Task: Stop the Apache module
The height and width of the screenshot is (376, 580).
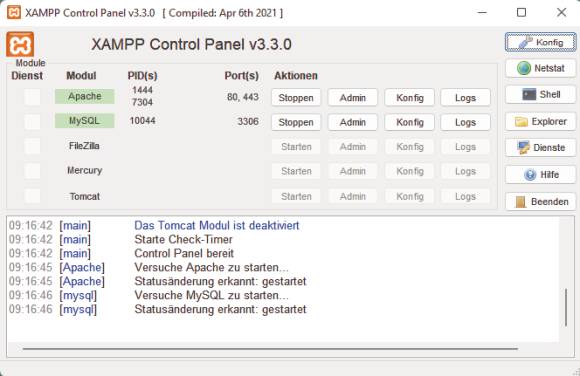Action: point(296,98)
